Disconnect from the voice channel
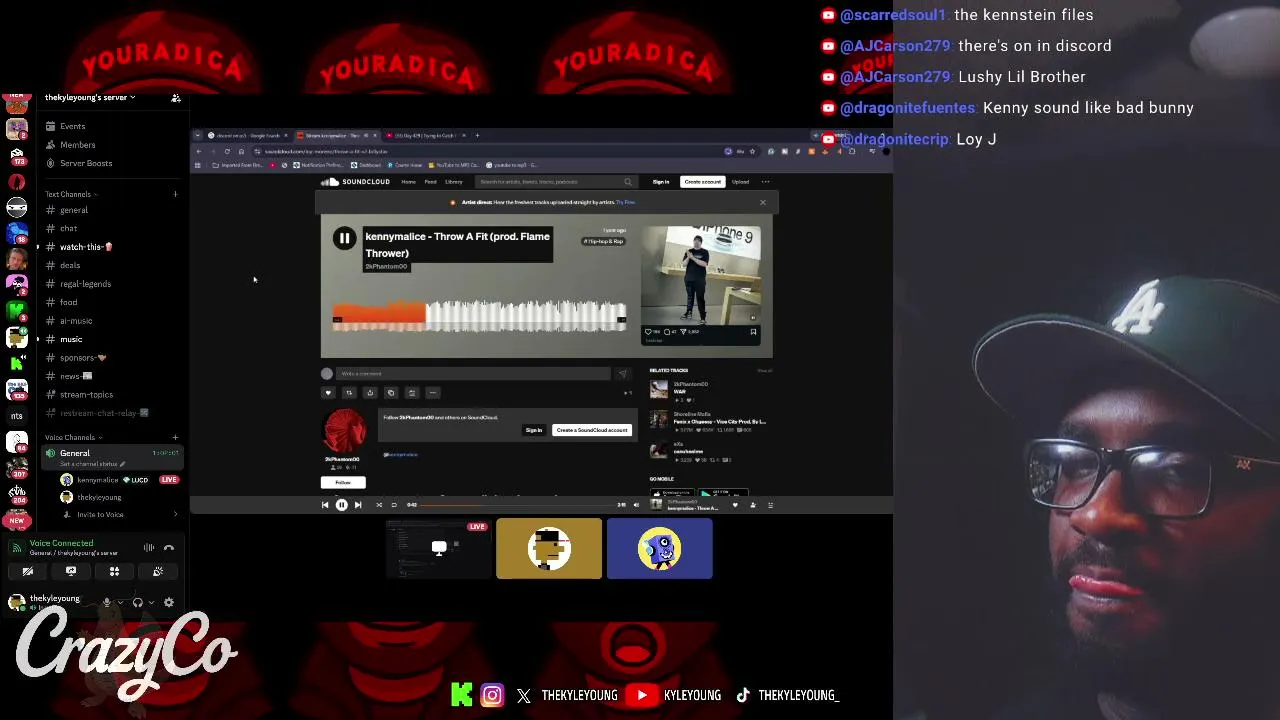Viewport: 1280px width, 720px height. click(x=169, y=547)
